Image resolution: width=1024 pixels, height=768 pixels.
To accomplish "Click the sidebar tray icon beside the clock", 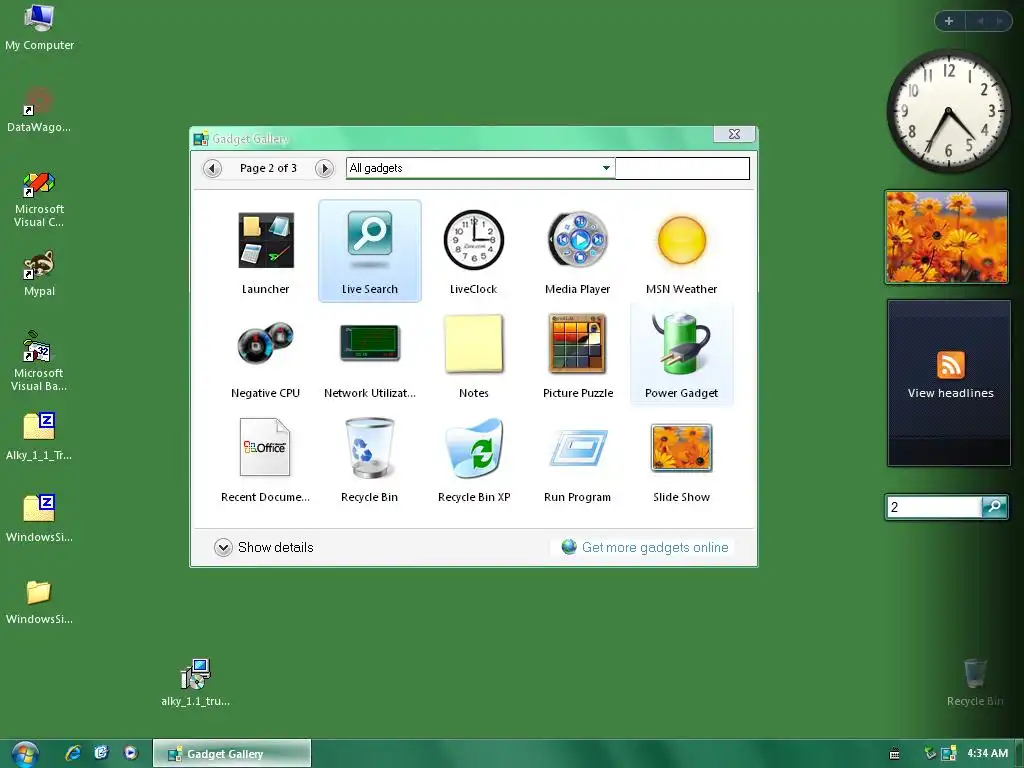I will click(949, 753).
